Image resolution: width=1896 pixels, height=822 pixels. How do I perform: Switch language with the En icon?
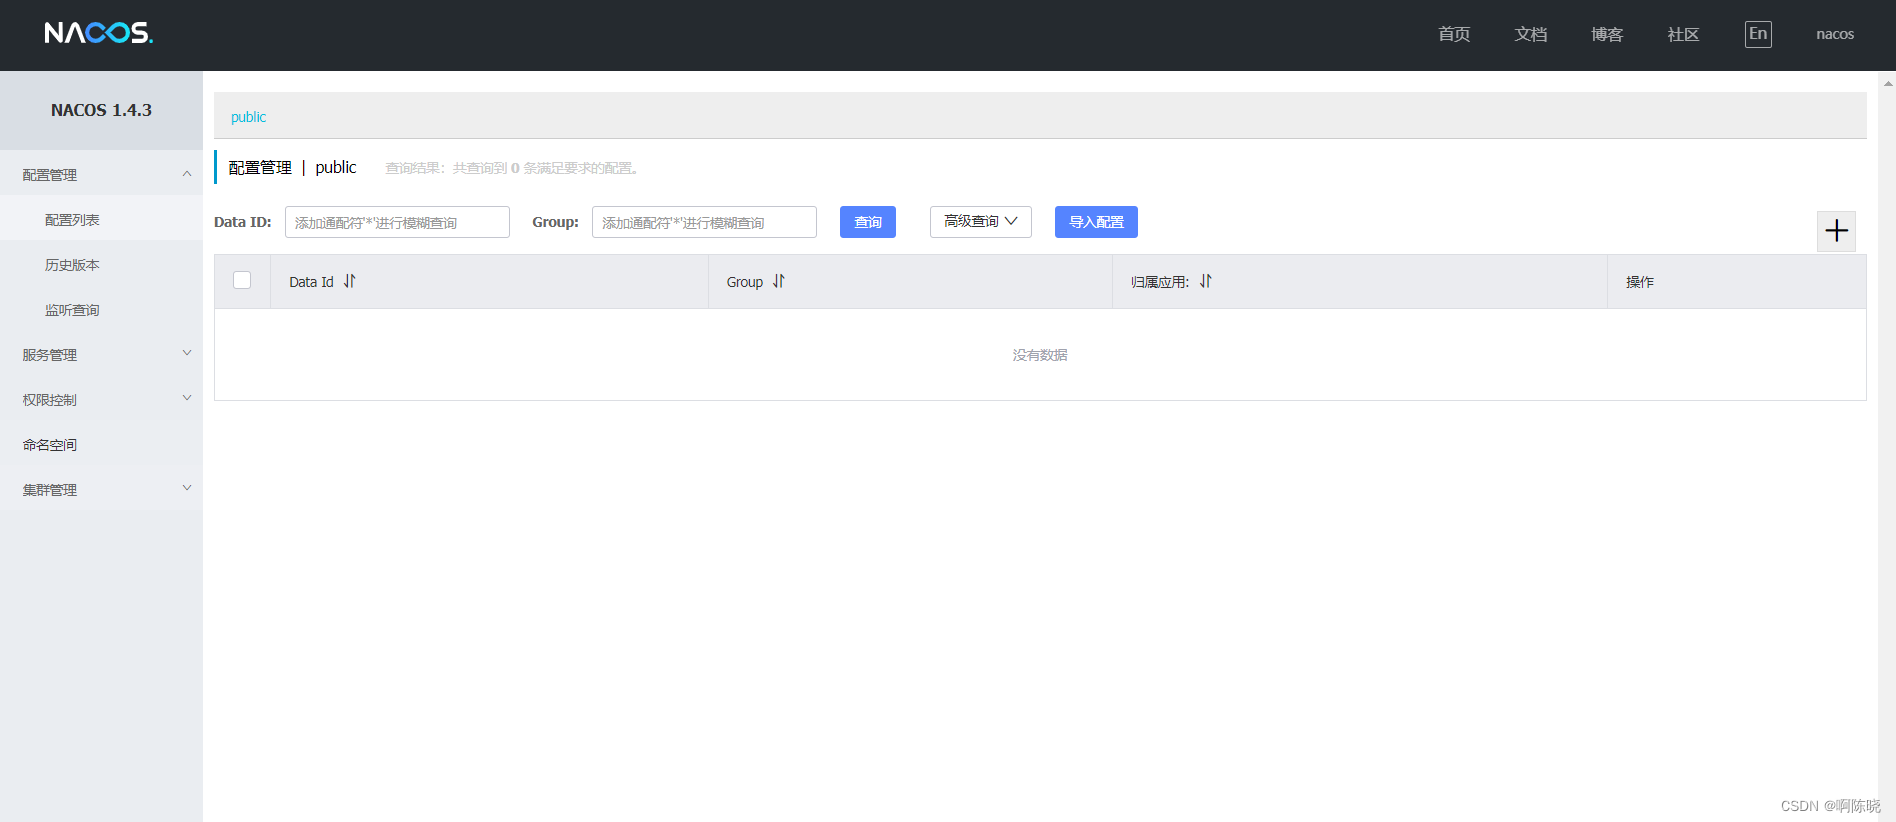pos(1758,34)
